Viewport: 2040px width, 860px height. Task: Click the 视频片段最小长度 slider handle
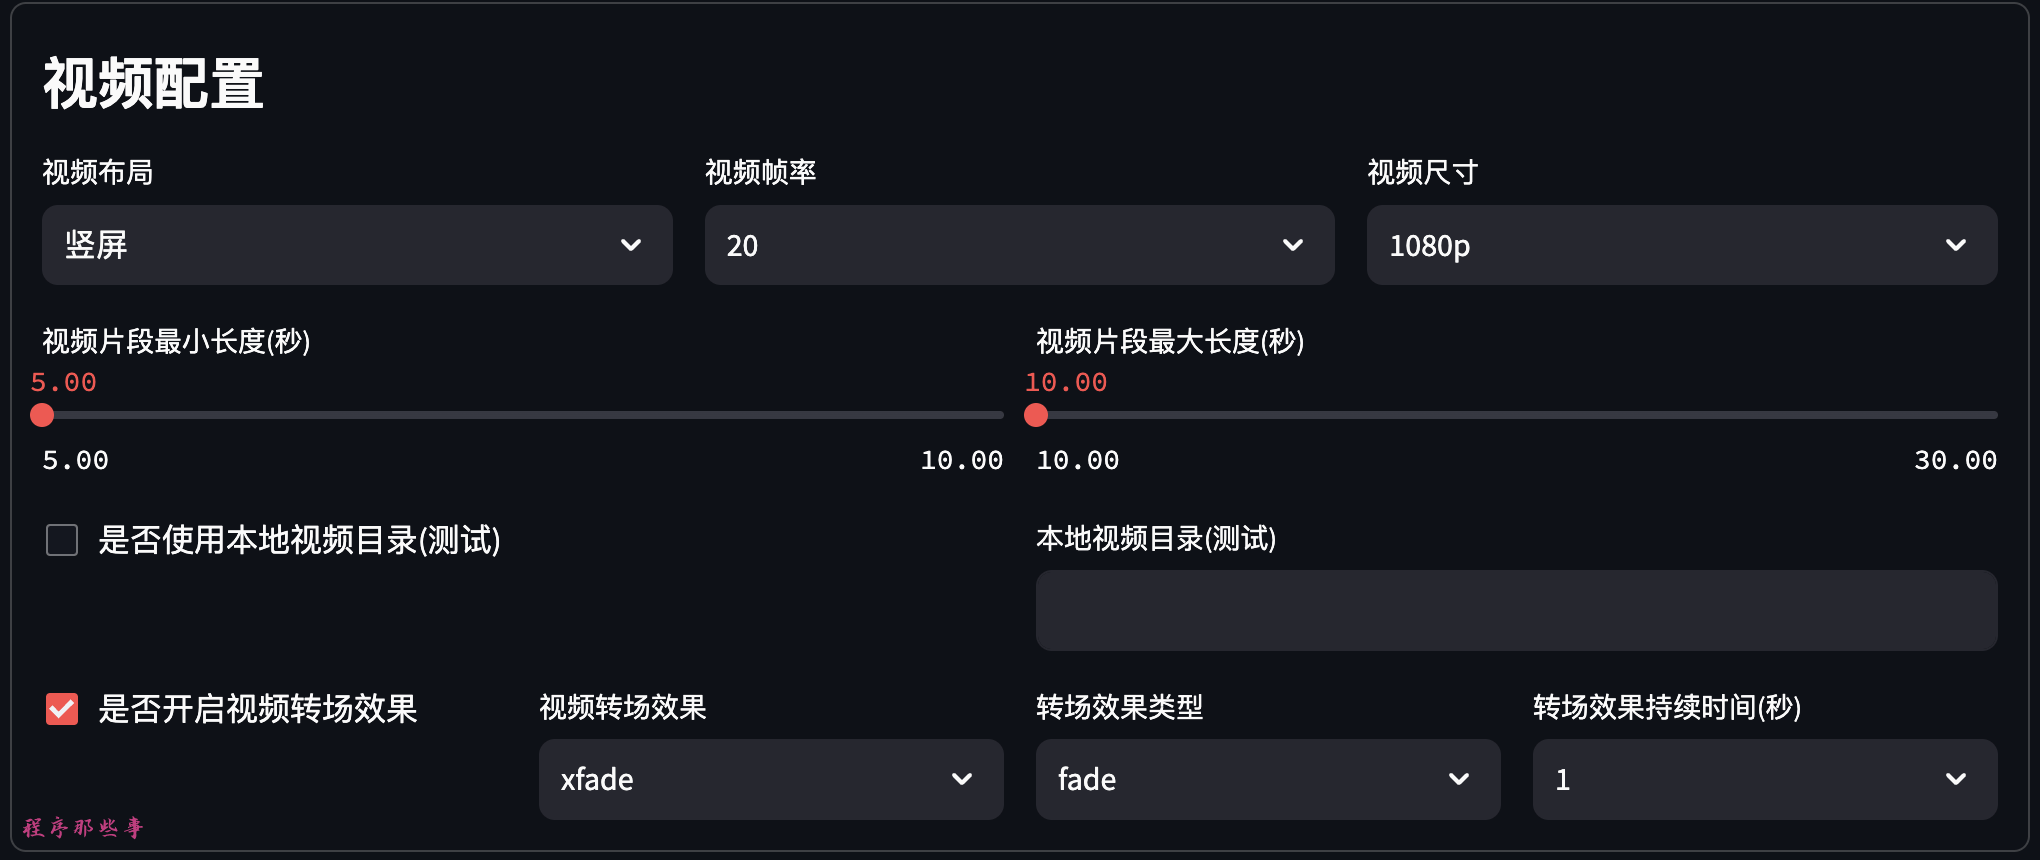coord(42,415)
